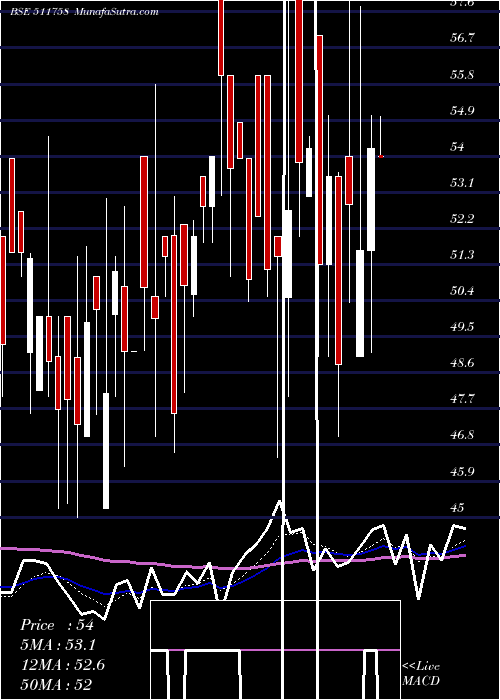Click the 55.8 price axis label
This screenshot has height=700, width=500.
click(x=464, y=74)
